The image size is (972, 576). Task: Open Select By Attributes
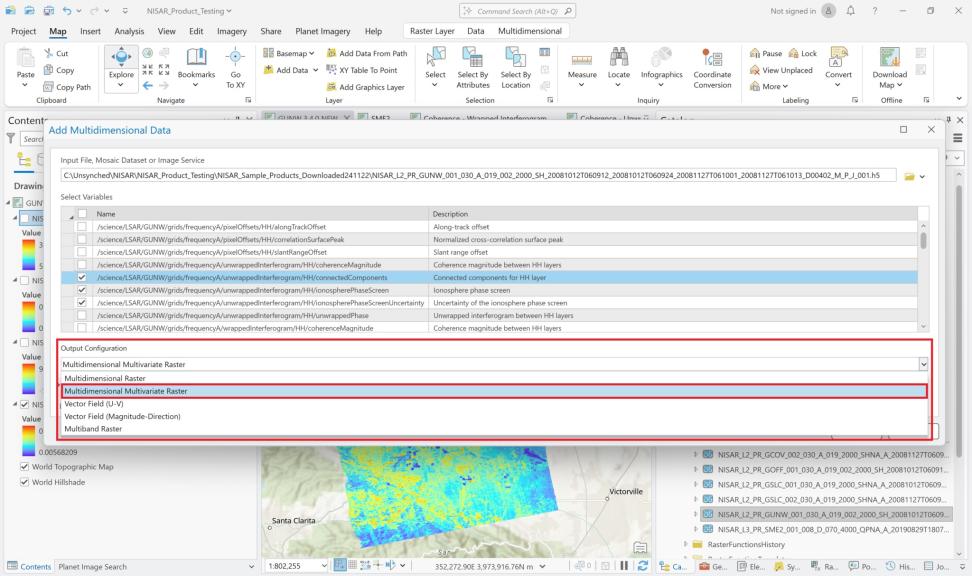[473, 67]
